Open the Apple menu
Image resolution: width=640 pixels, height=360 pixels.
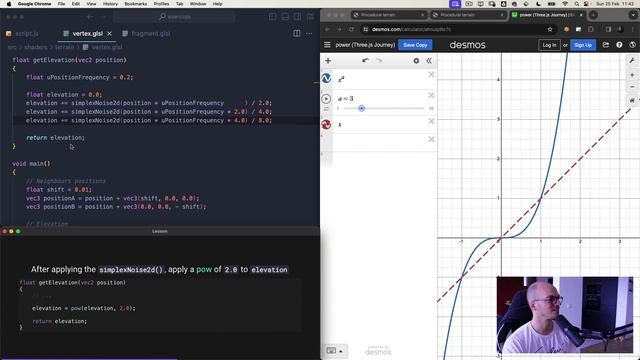[9, 4]
